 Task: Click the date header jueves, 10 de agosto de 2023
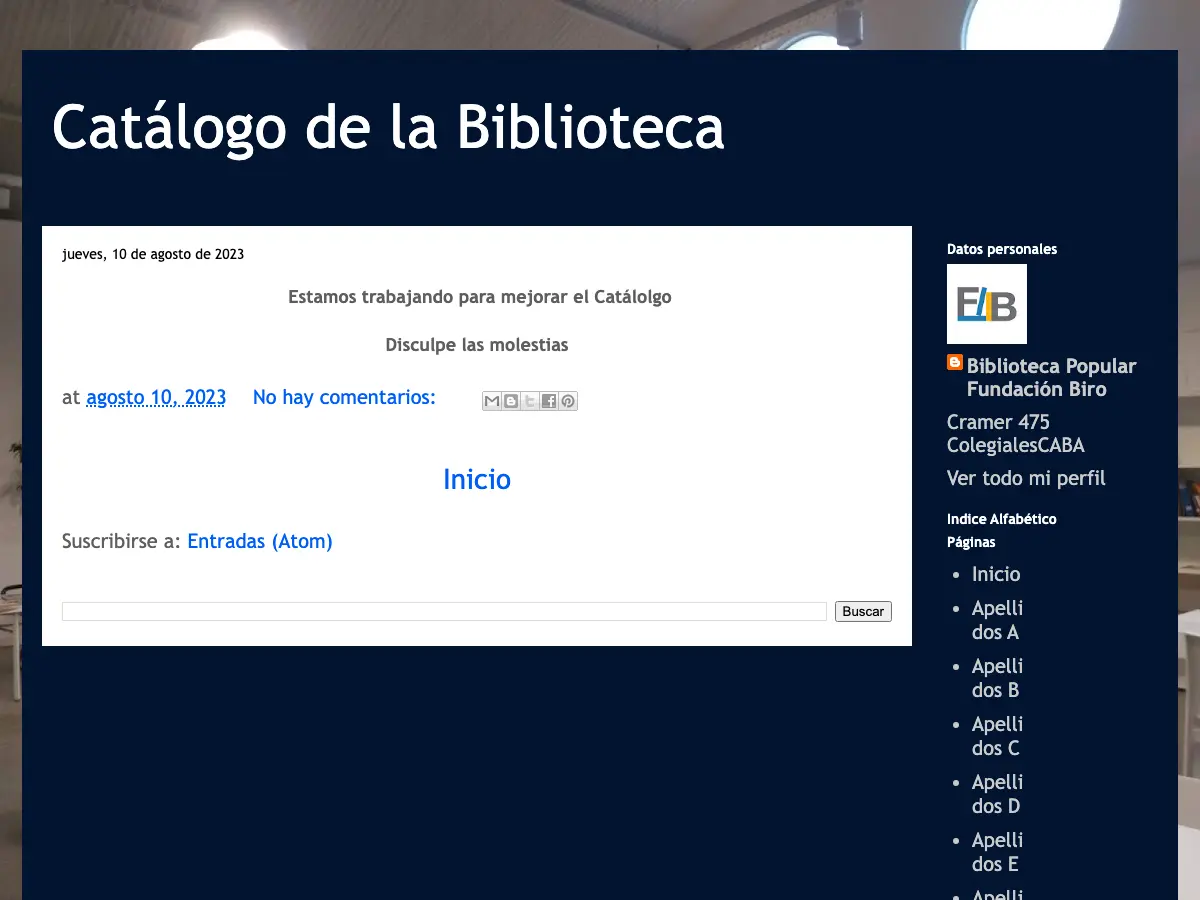pyautogui.click(x=153, y=254)
